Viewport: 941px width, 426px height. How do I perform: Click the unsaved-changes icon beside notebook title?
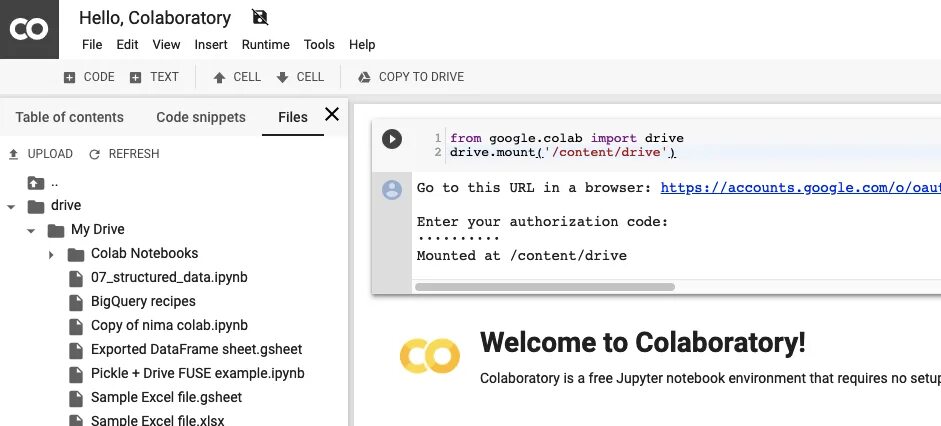tap(260, 17)
